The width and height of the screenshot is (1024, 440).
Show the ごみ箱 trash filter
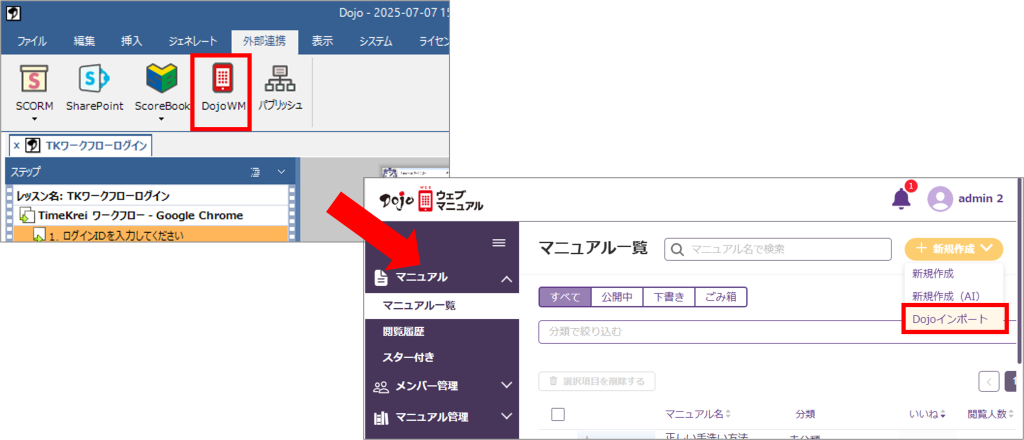pyautogui.click(x=720, y=296)
